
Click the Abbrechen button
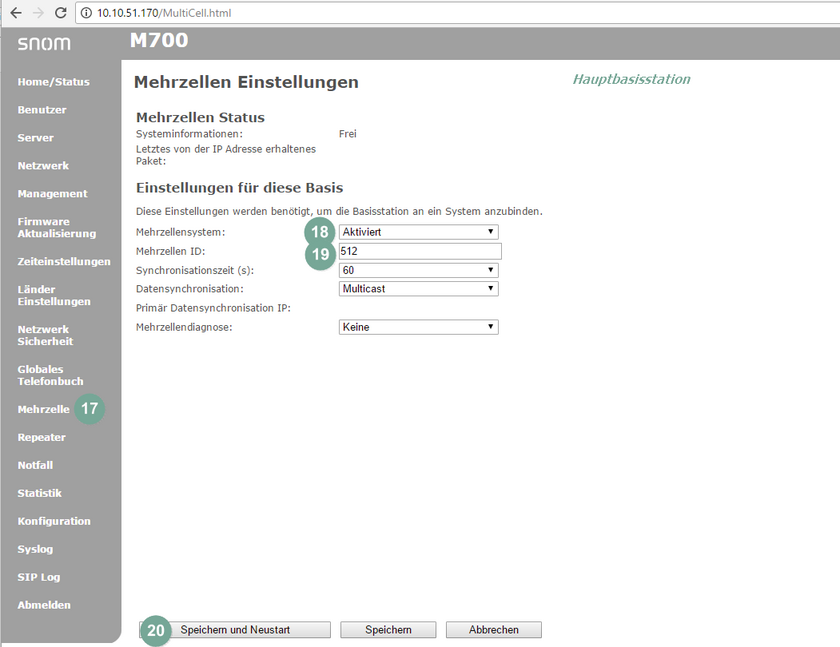[x=493, y=629]
